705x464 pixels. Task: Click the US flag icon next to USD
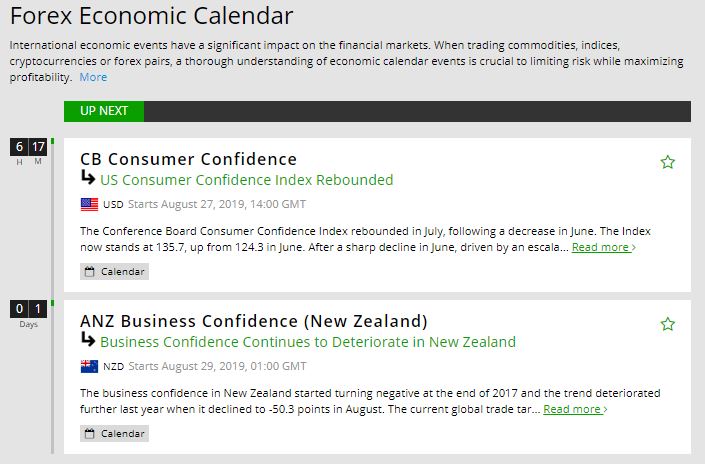89,204
